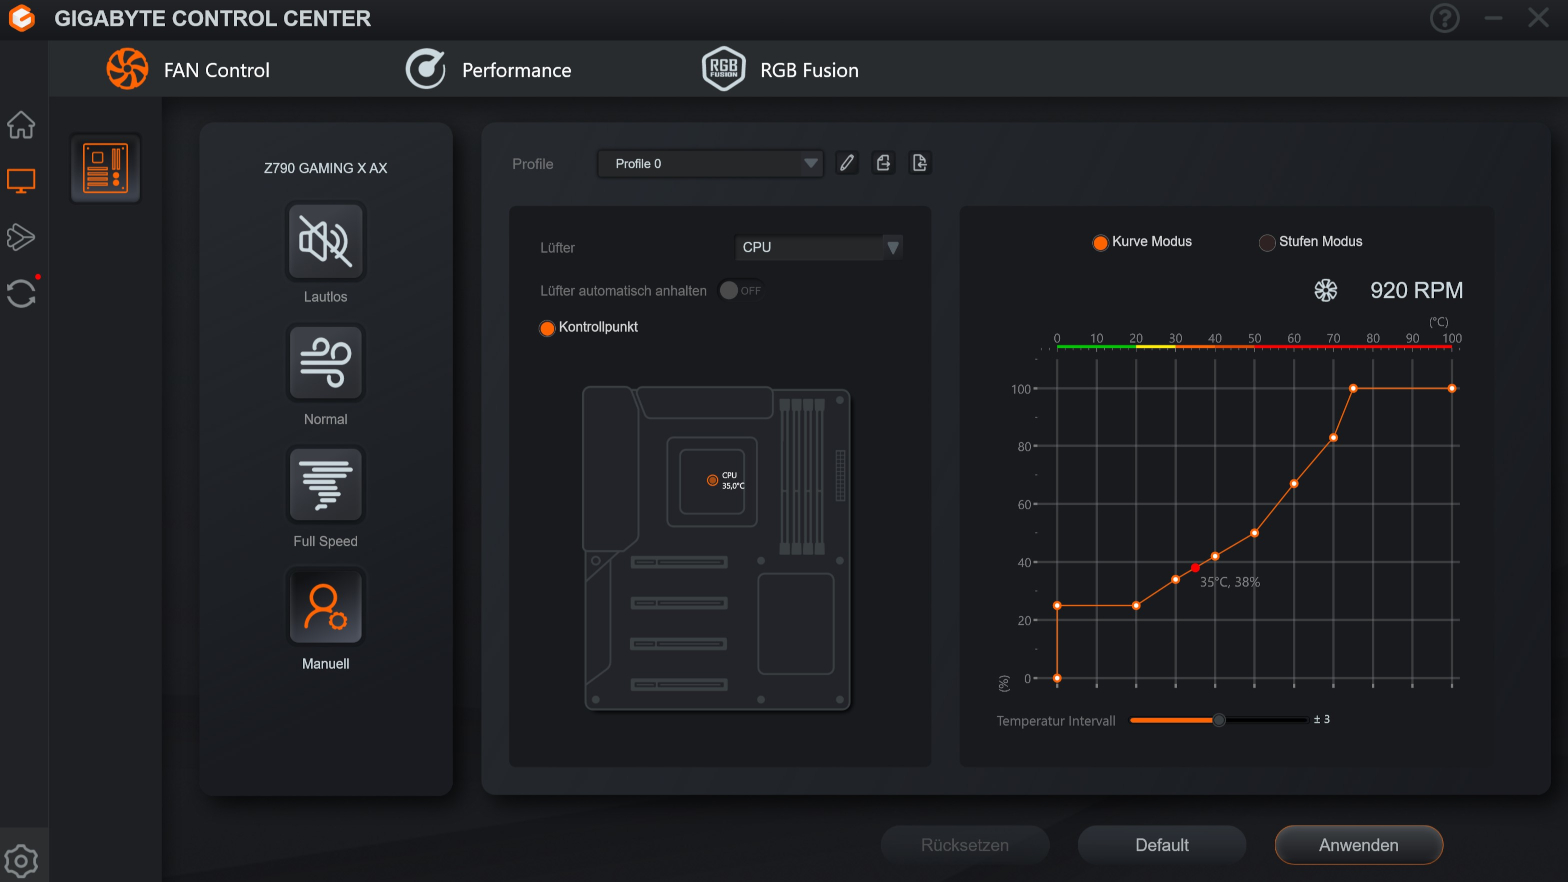
Task: Adjust the Temperatur Intervall slider handle
Action: point(1219,720)
